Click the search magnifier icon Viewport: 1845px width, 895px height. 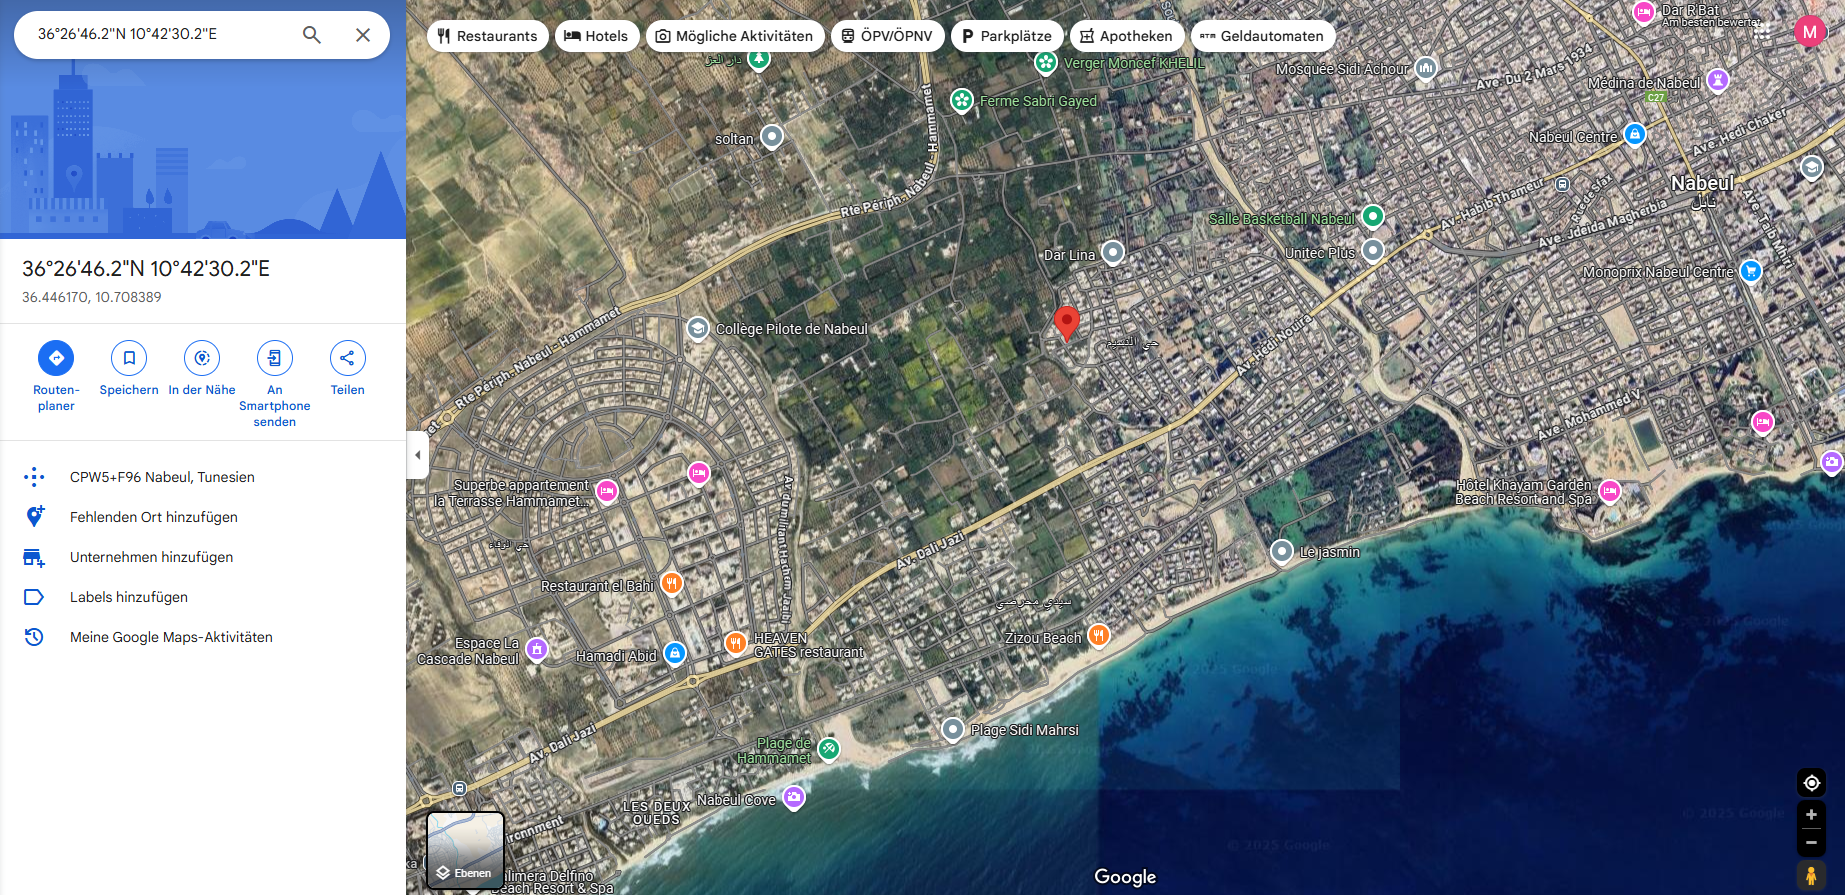(x=312, y=35)
